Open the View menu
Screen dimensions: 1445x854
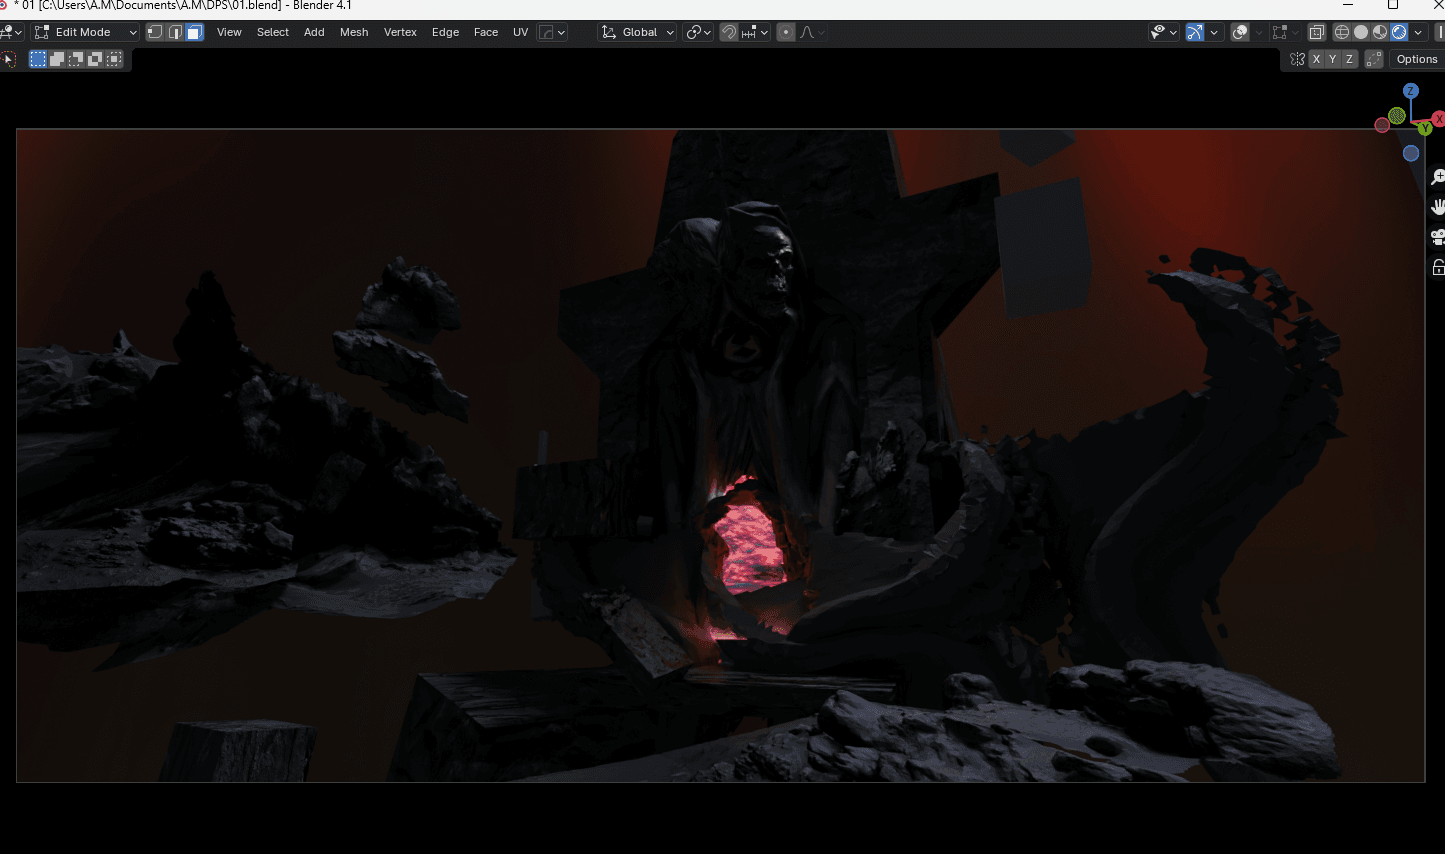tap(229, 32)
